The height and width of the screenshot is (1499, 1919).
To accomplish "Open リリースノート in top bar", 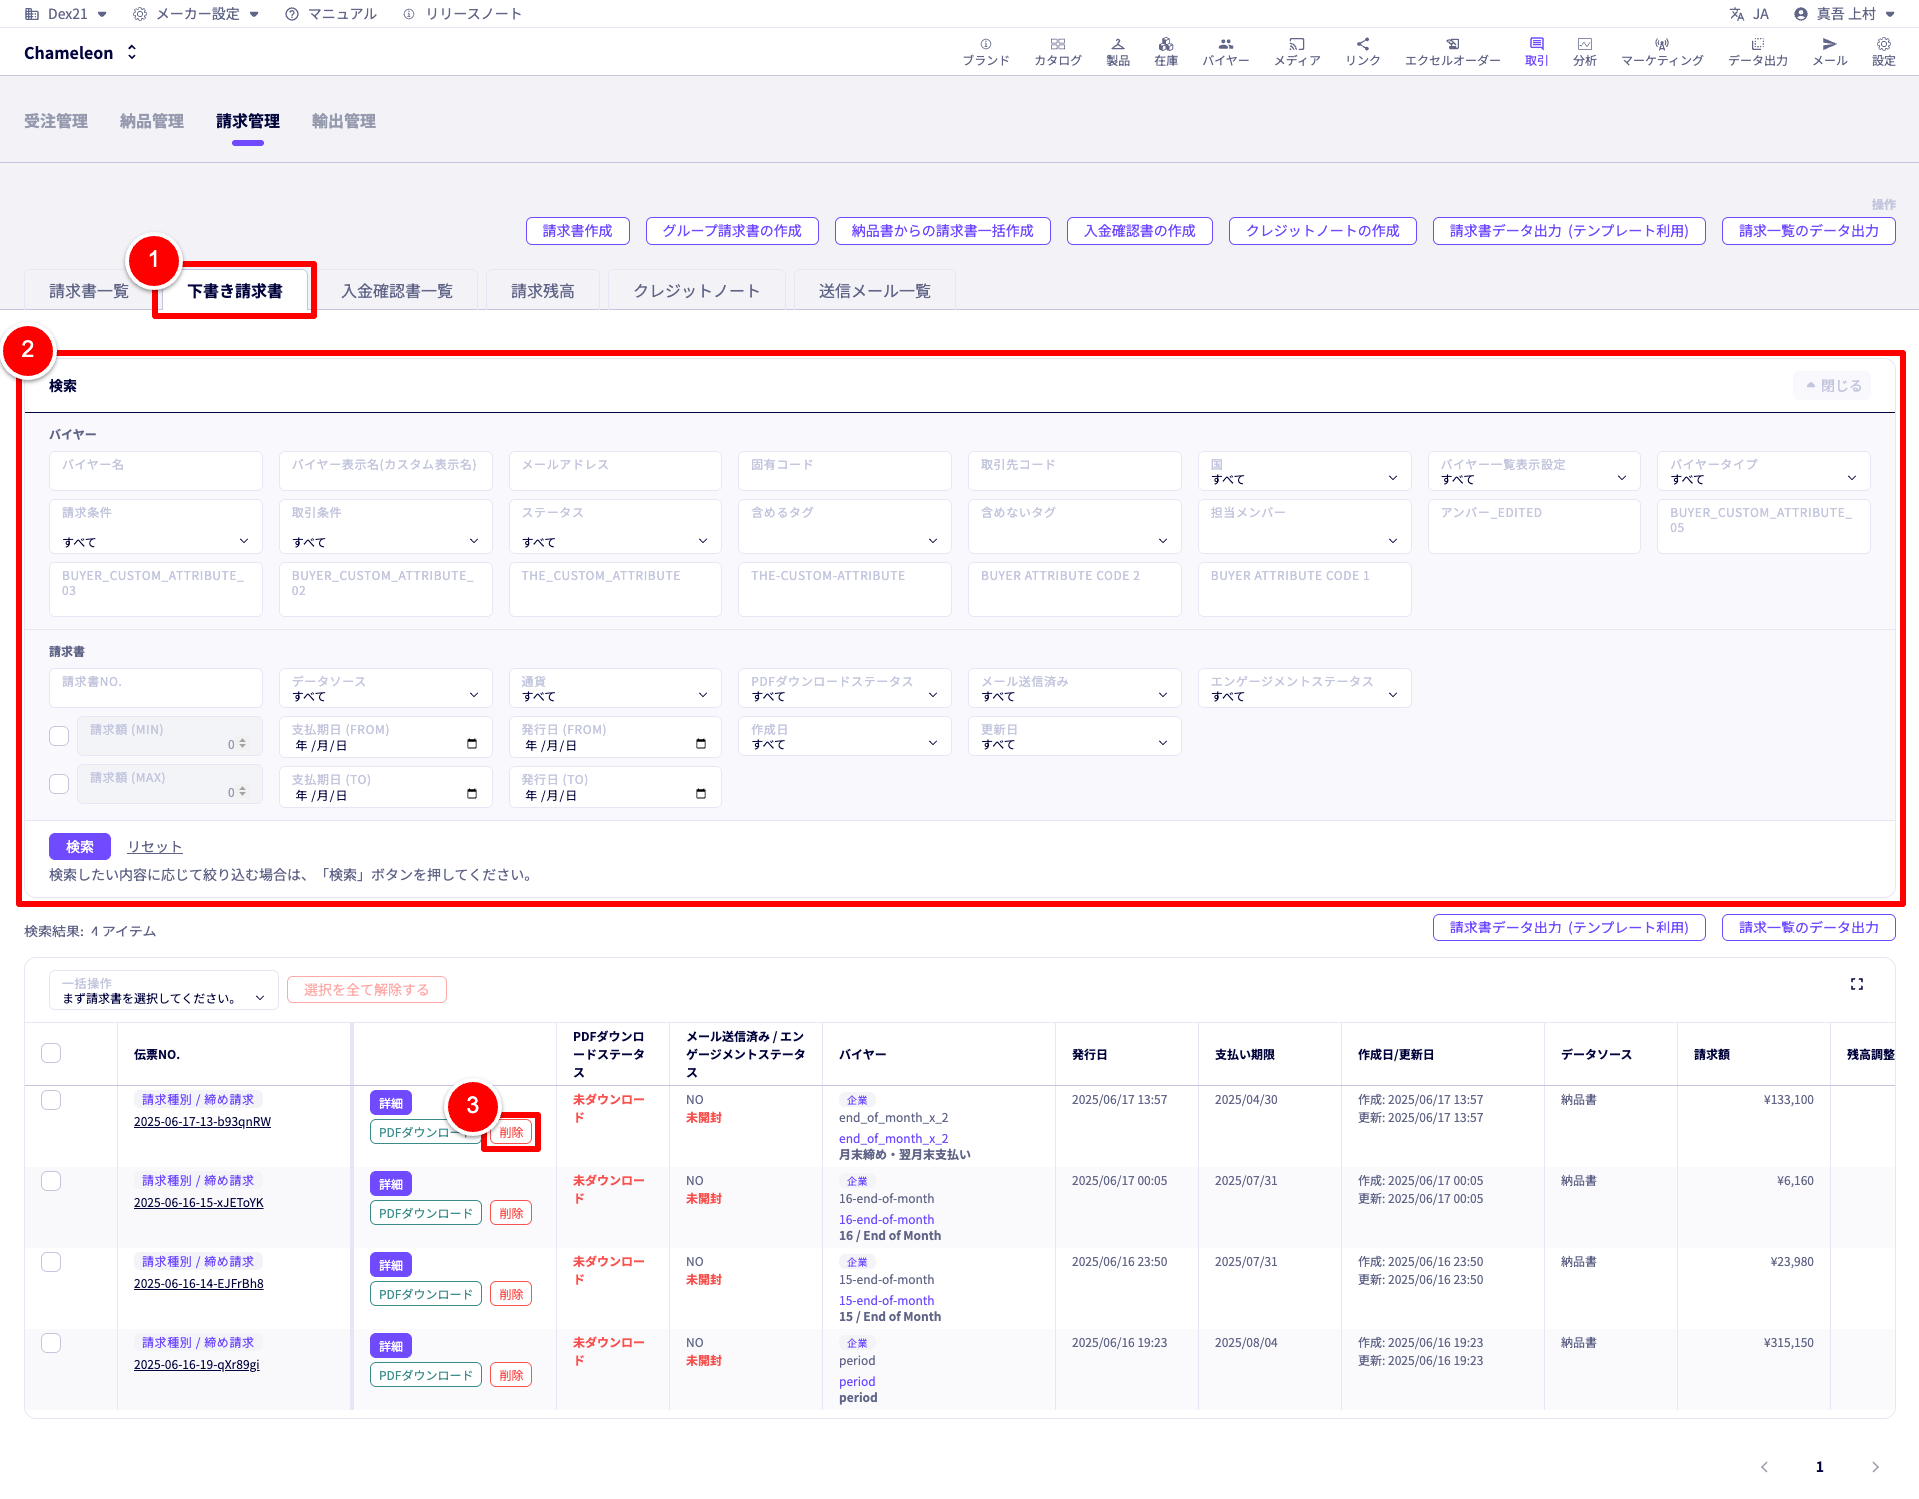I will tap(462, 14).
